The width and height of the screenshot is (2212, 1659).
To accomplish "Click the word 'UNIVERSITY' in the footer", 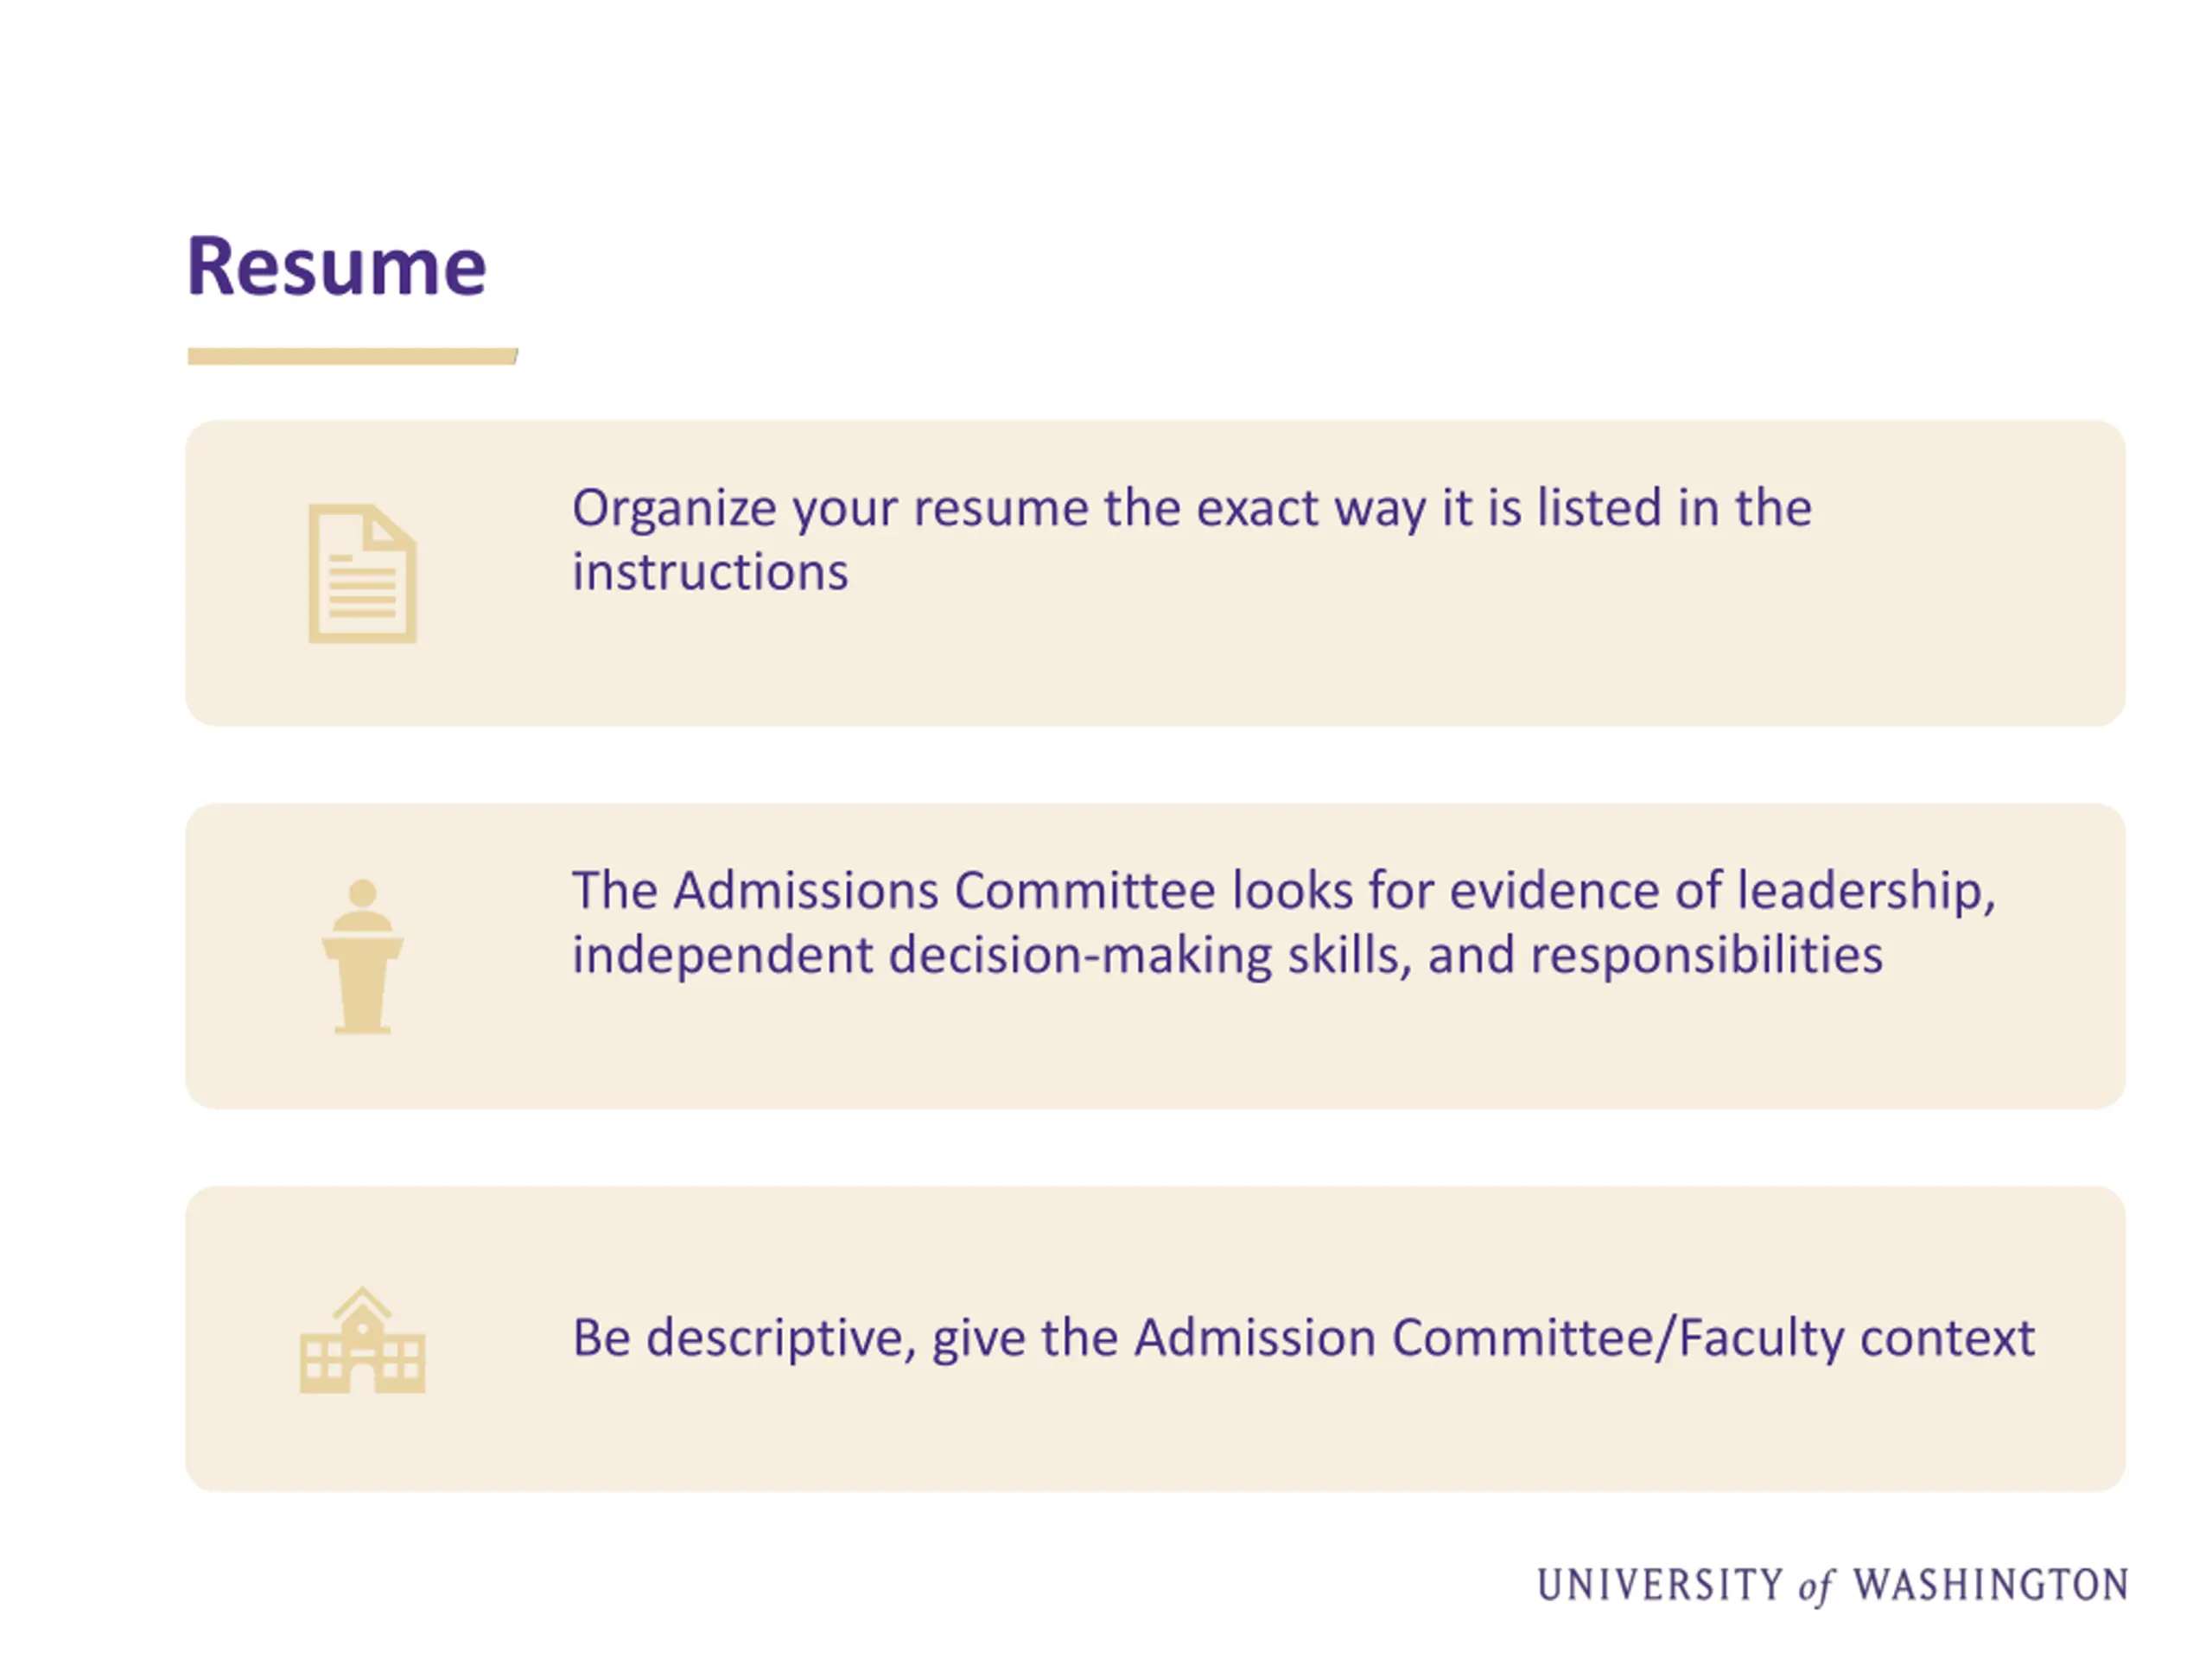I will pyautogui.click(x=1660, y=1585).
